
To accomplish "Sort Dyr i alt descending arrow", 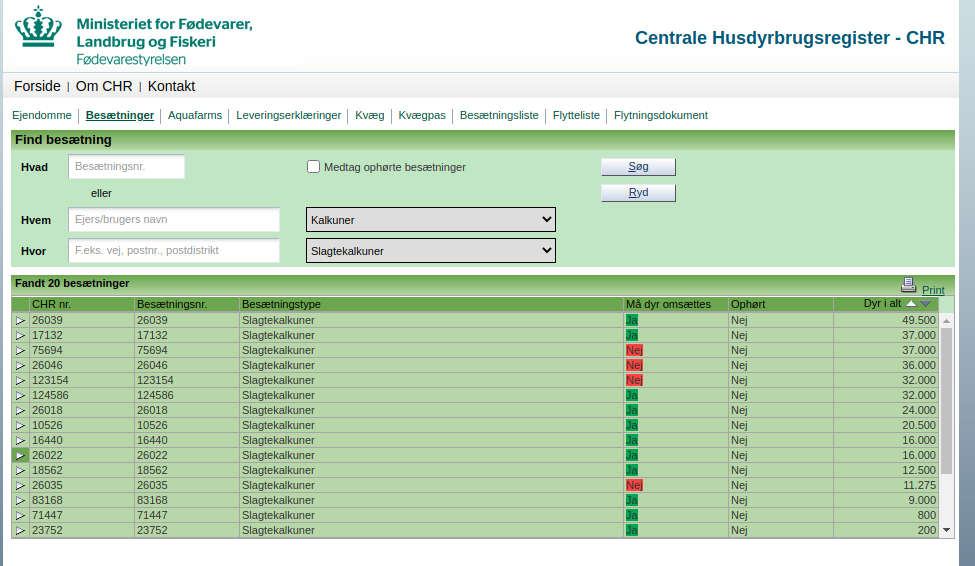I will (926, 304).
